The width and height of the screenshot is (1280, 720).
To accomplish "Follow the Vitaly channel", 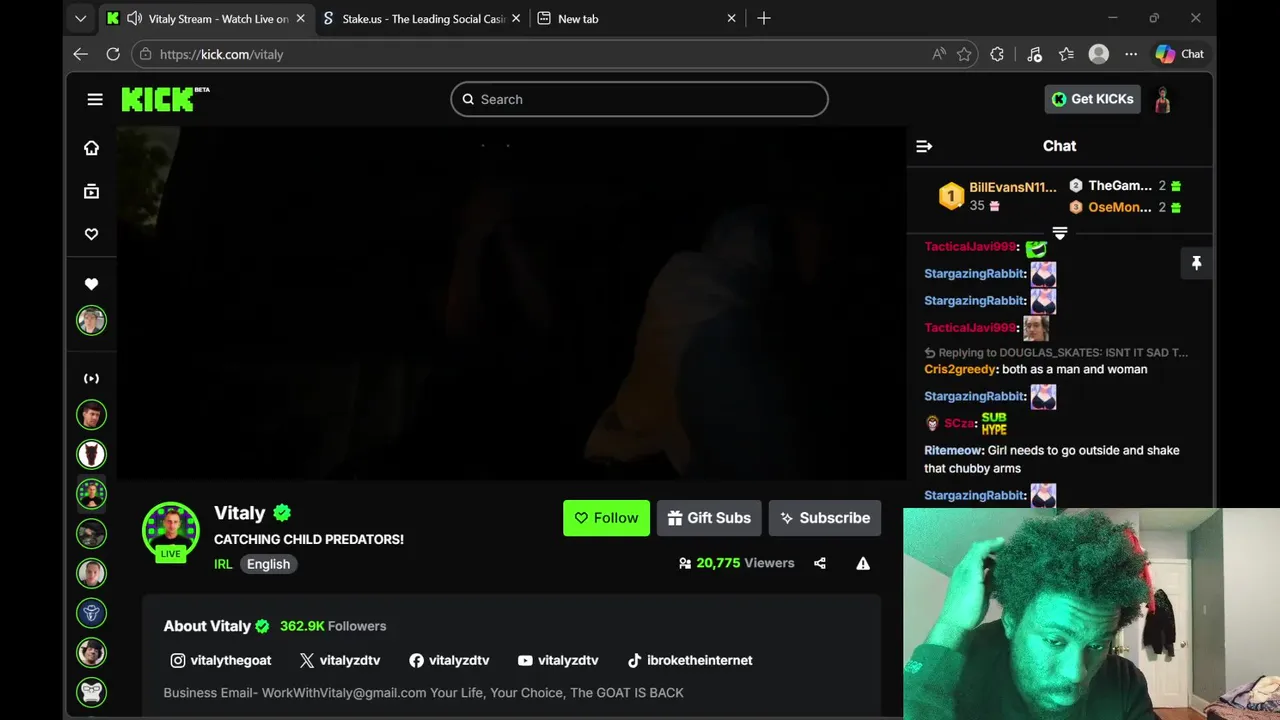I will click(x=606, y=518).
